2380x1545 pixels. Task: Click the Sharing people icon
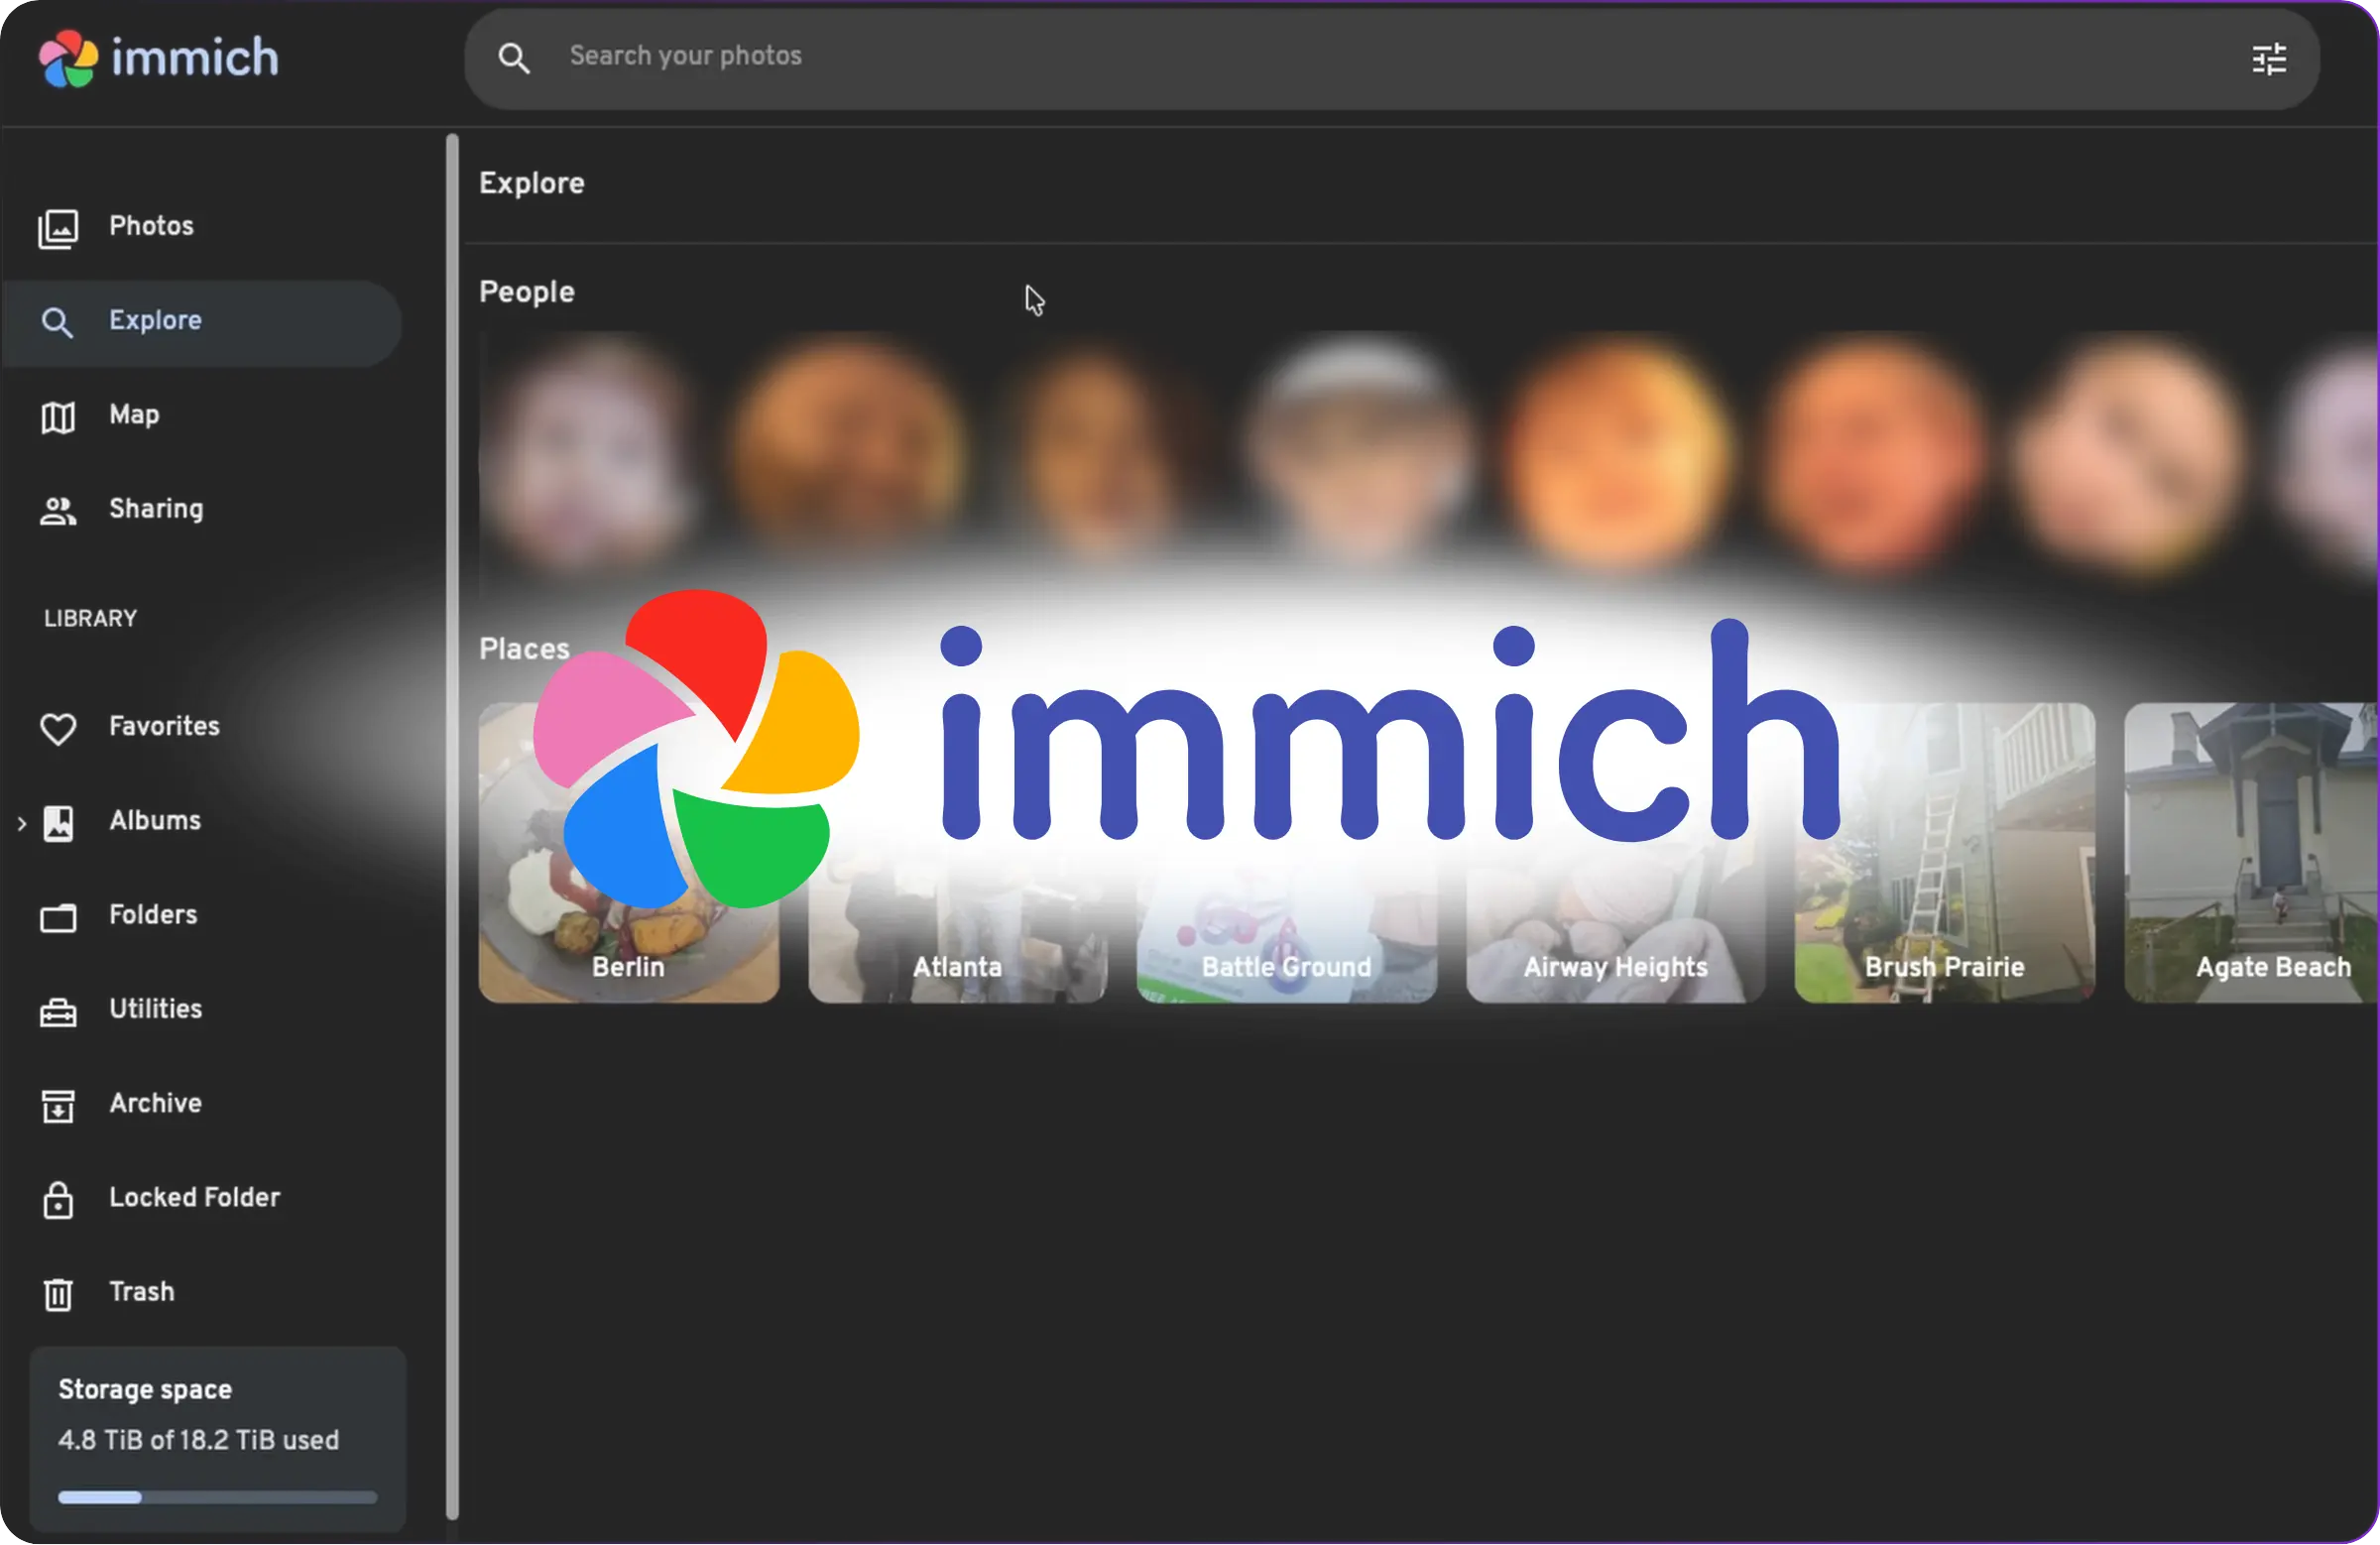tap(58, 511)
